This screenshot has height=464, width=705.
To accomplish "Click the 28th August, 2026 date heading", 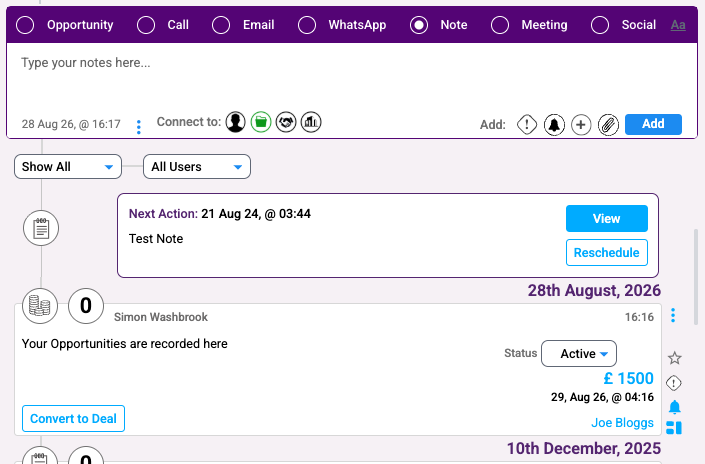I will pyautogui.click(x=594, y=290).
